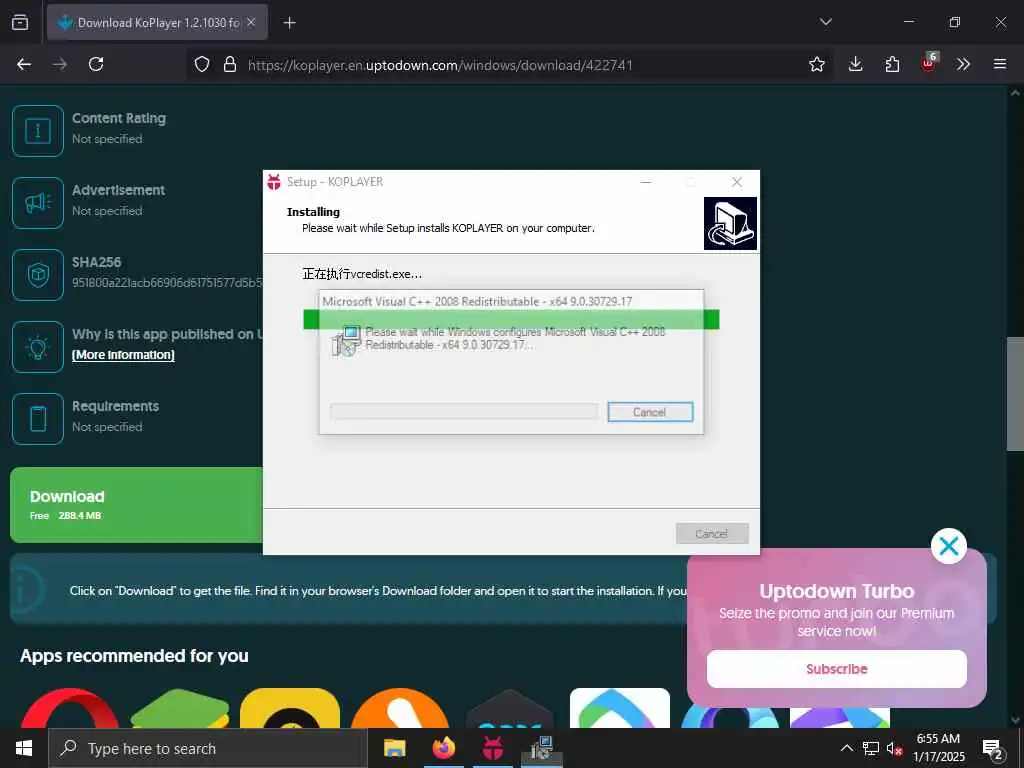1024x768 pixels.
Task: Open the Firefox downloads panel
Action: click(856, 64)
